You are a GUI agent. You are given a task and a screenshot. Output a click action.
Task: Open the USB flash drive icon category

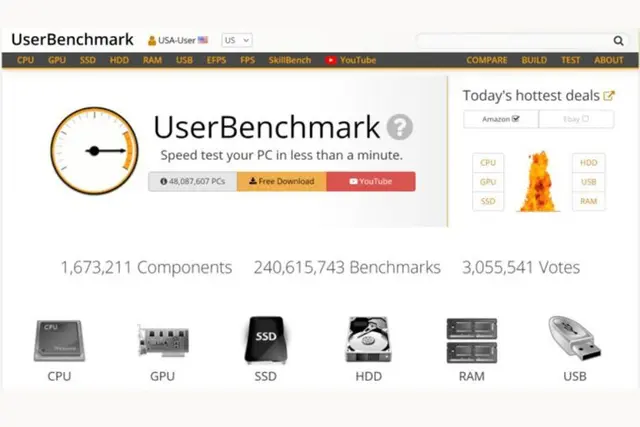pos(575,338)
